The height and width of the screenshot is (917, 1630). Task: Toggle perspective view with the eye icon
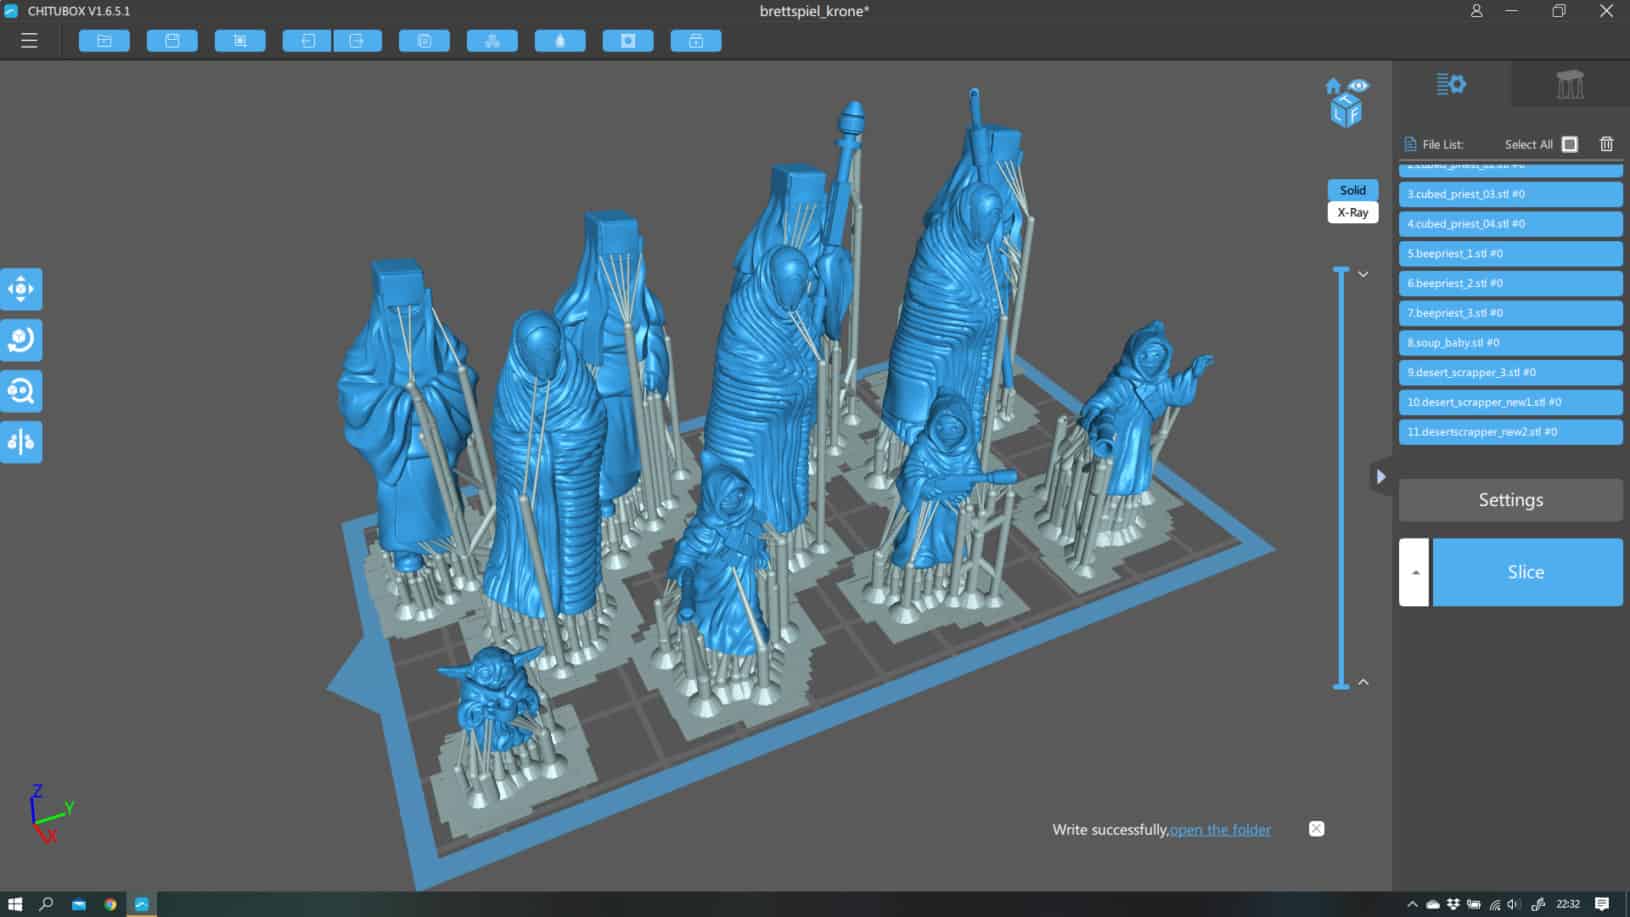click(x=1357, y=85)
